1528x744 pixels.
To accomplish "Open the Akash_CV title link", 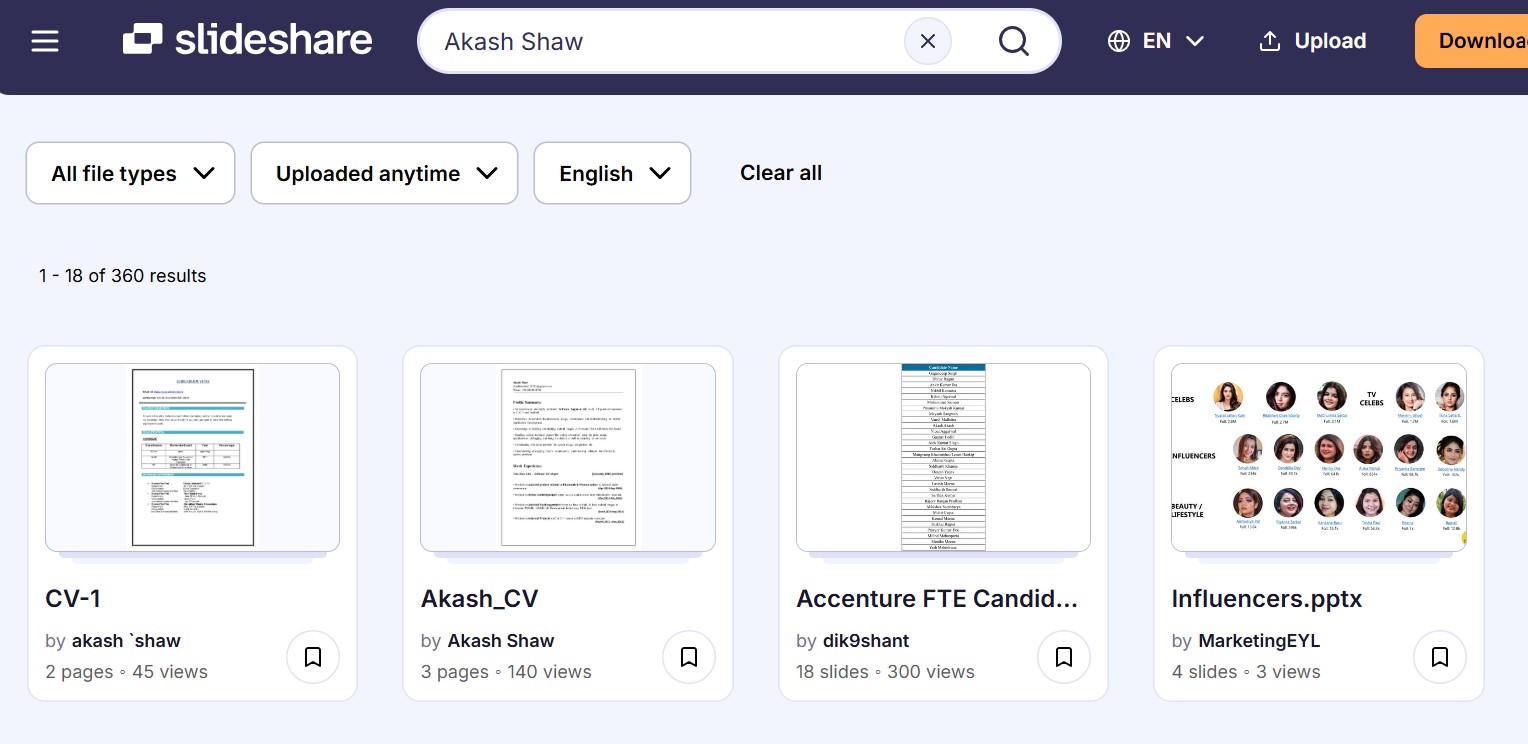I will pyautogui.click(x=480, y=598).
